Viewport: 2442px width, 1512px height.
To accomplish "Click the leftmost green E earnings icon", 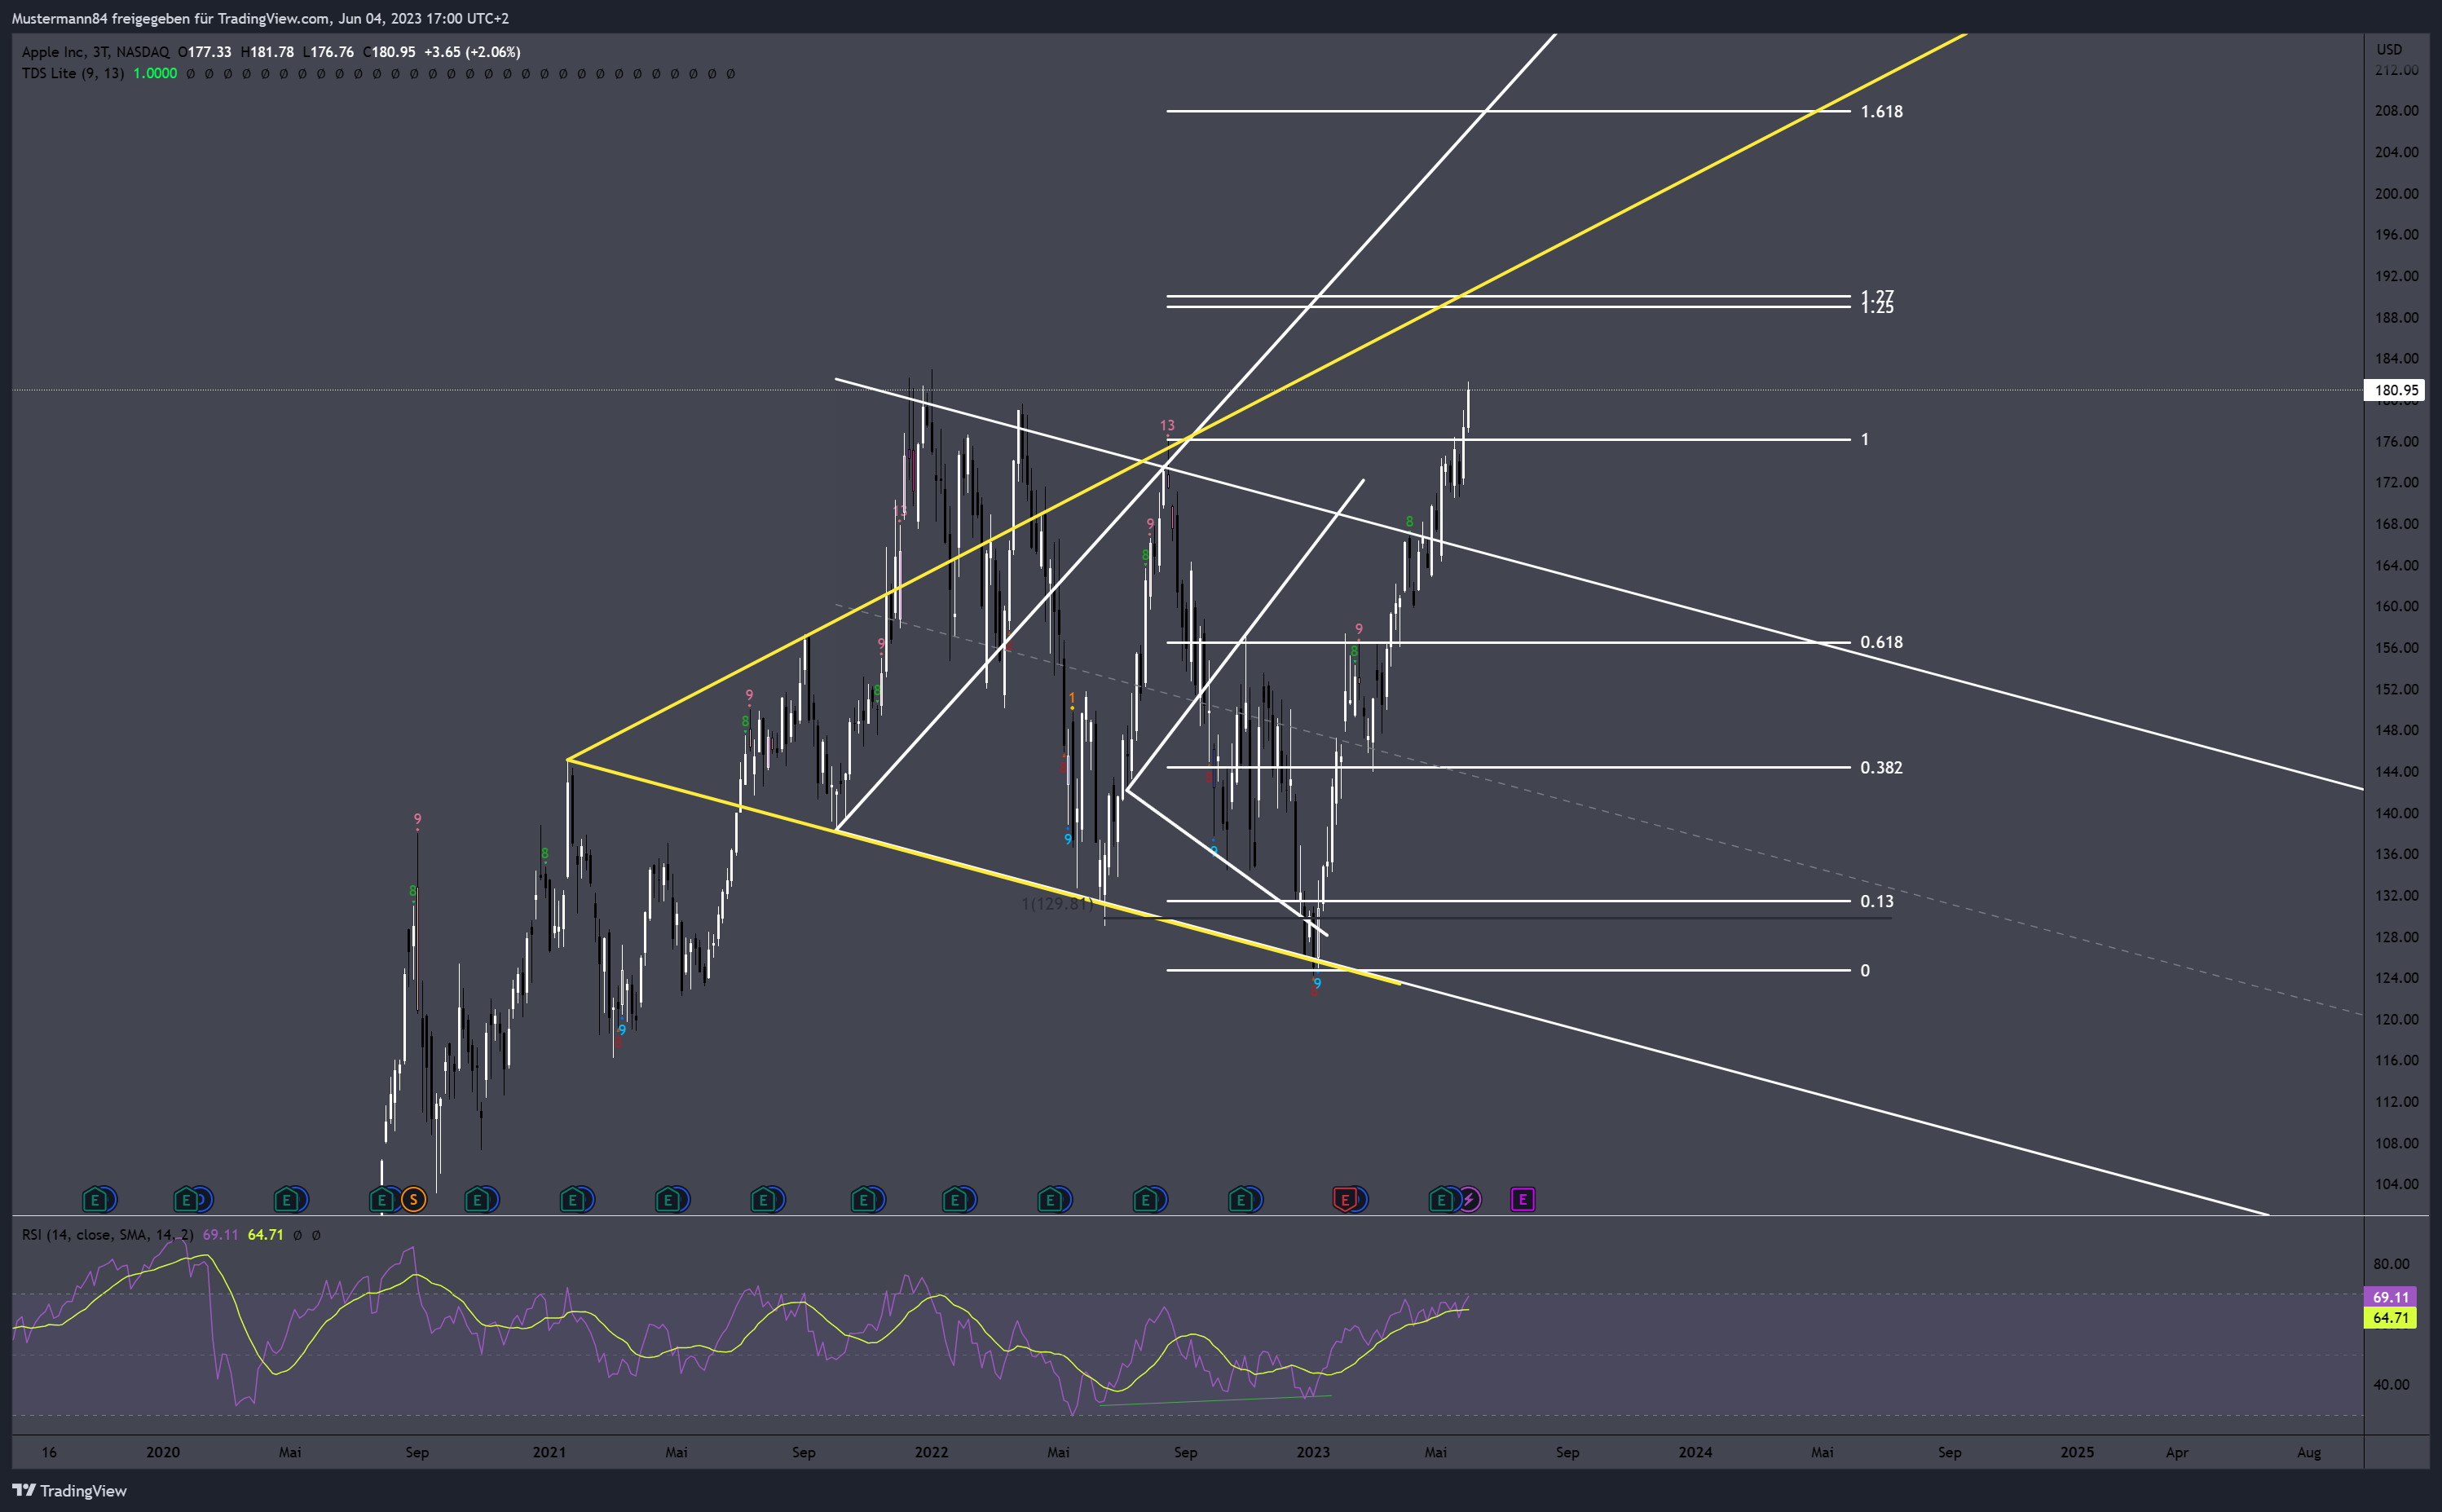I will 95,1199.
